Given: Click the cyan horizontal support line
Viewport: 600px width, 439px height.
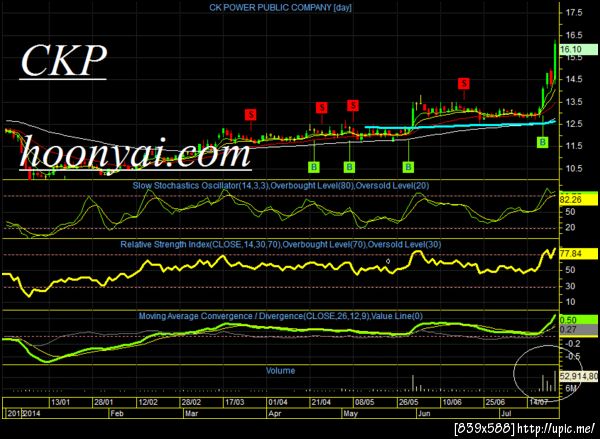Looking at the screenshot, I should (461, 125).
